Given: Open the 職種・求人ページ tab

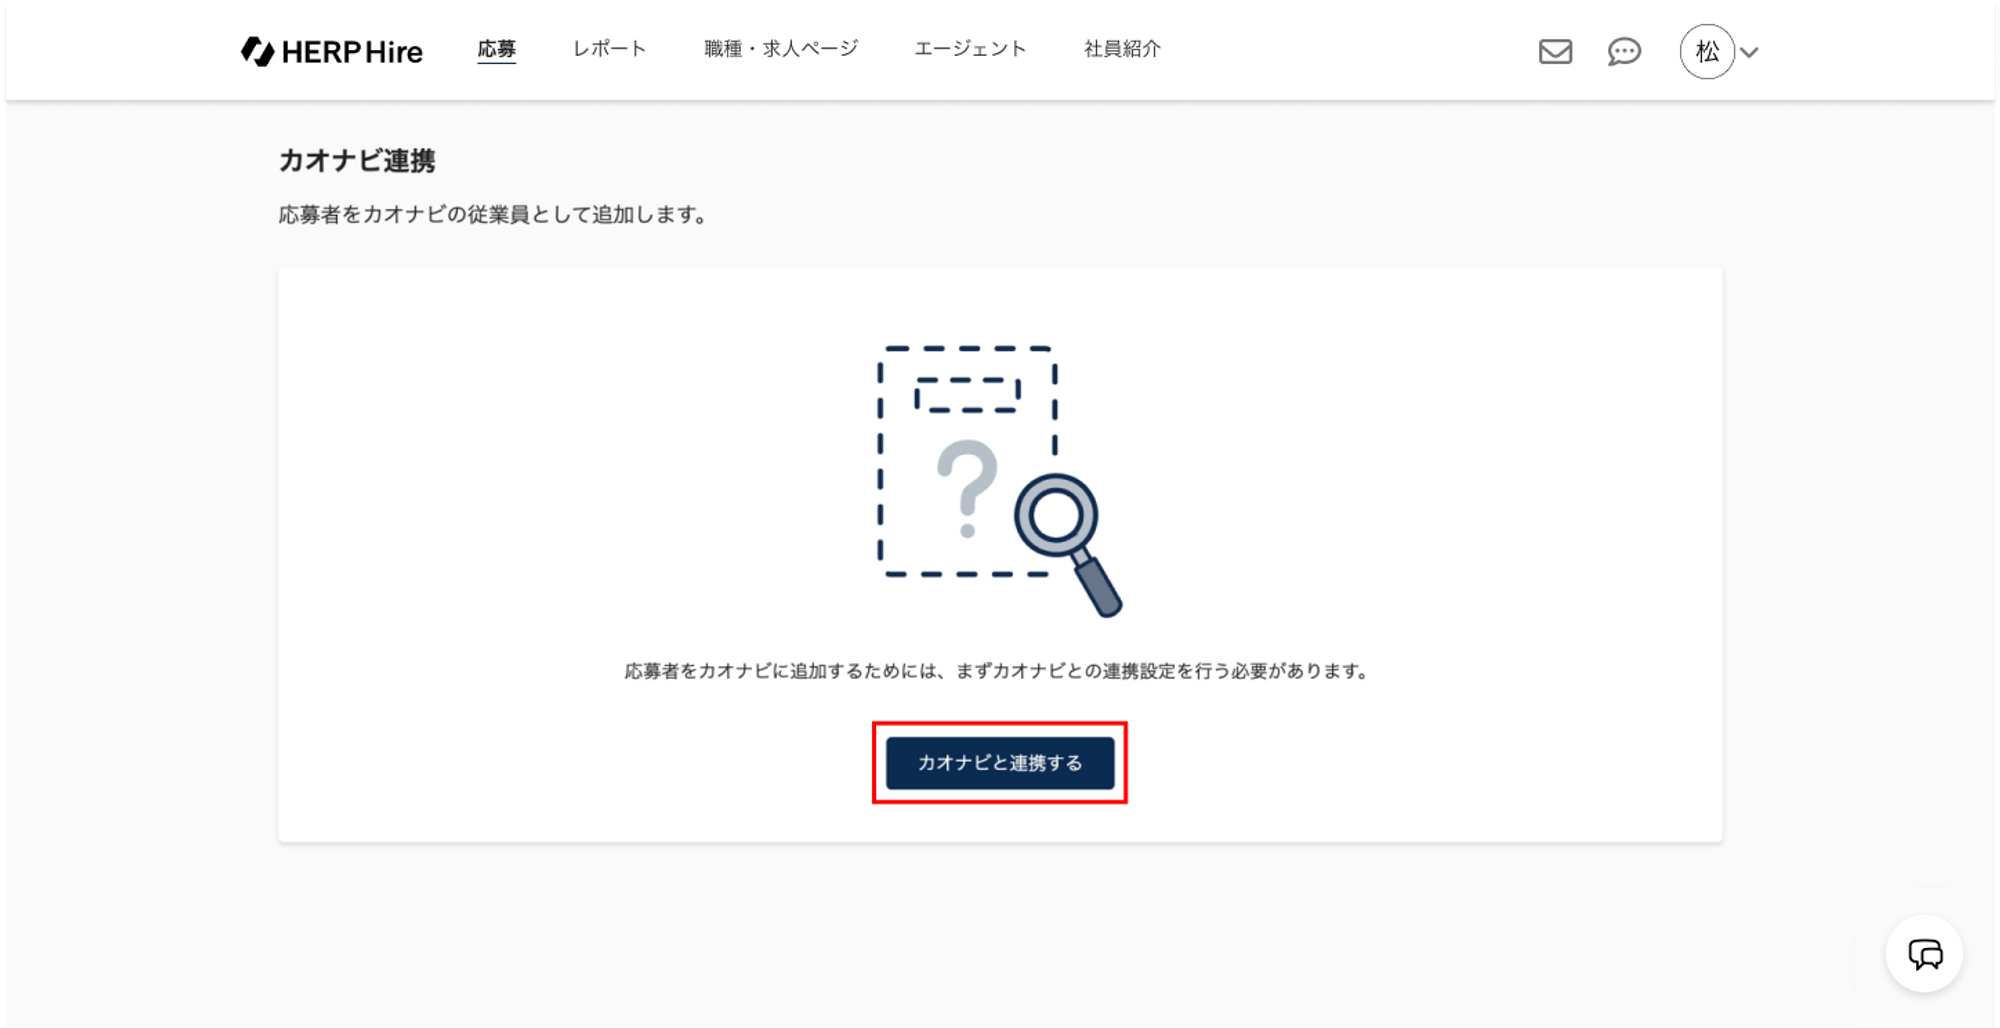Looking at the screenshot, I should (x=781, y=49).
